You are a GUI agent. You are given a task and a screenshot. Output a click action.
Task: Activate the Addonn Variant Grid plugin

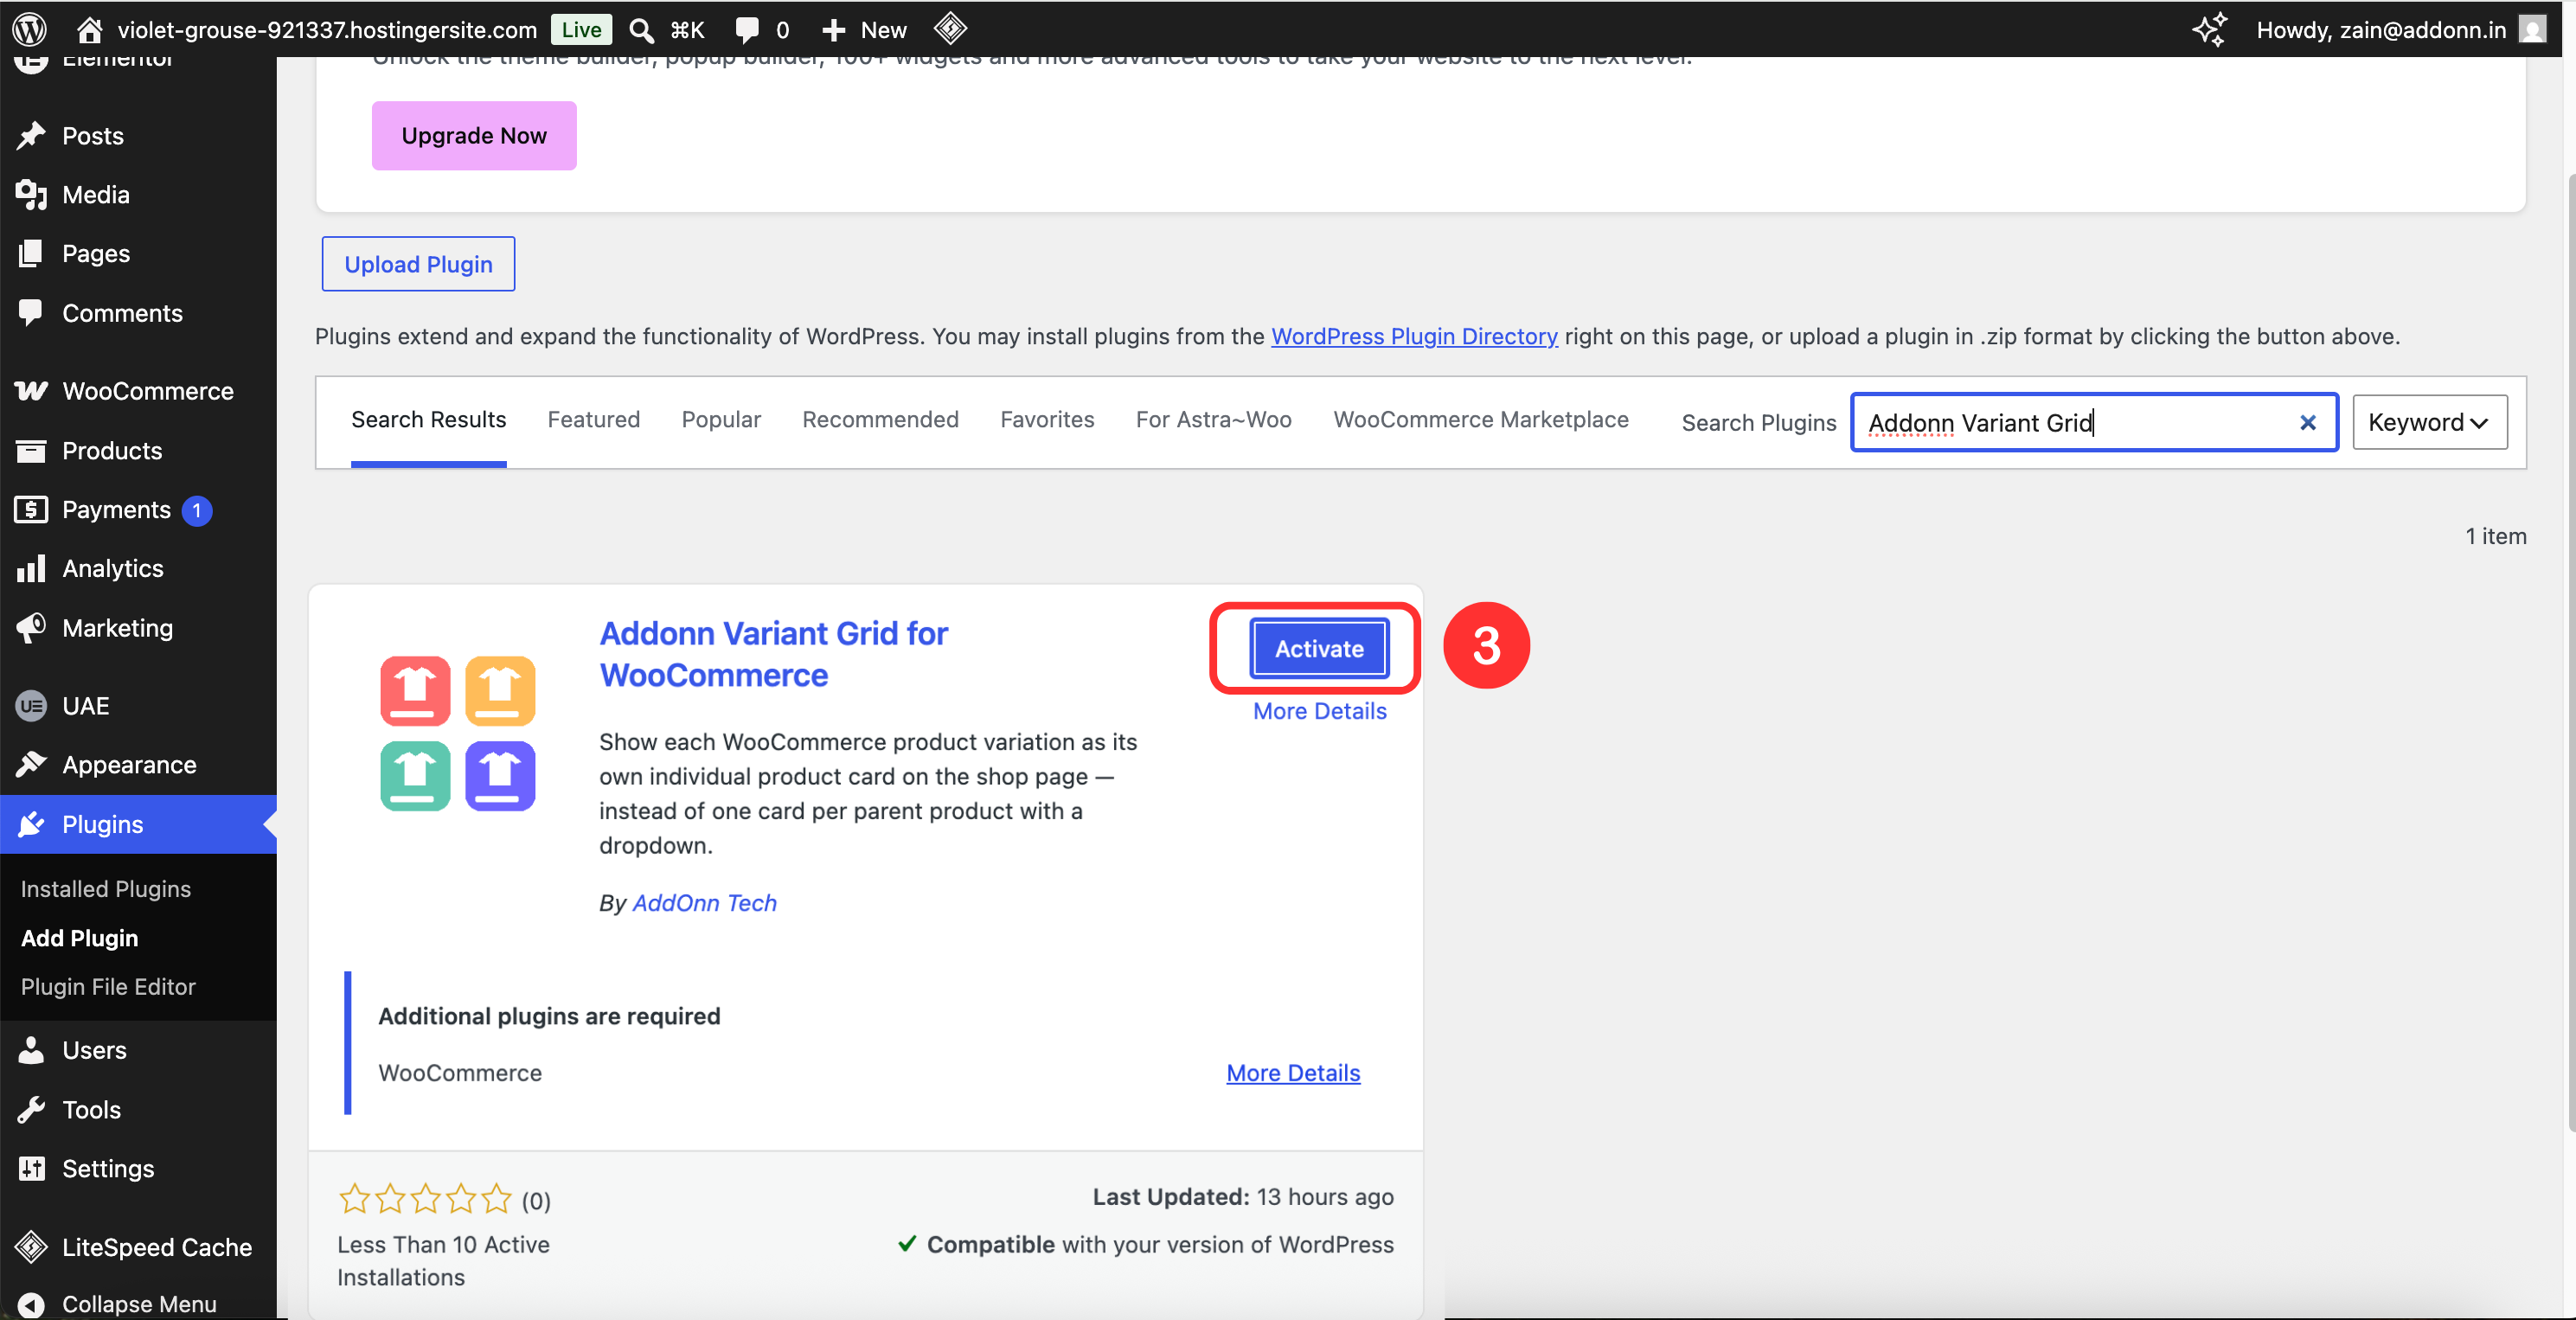coord(1318,648)
